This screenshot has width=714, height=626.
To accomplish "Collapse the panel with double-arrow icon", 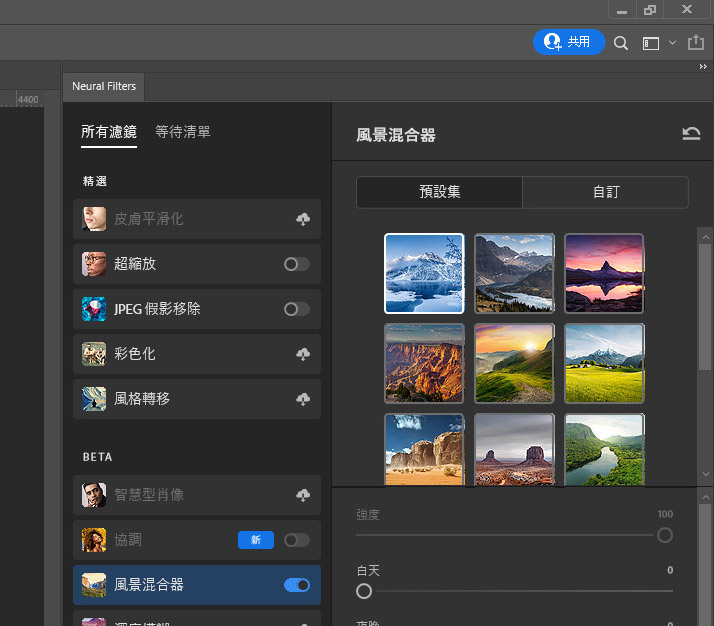I will coord(703,66).
